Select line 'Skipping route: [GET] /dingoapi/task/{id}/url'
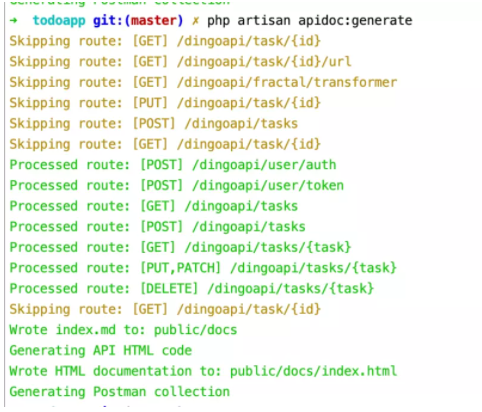This screenshot has height=412, width=482. tap(180, 62)
